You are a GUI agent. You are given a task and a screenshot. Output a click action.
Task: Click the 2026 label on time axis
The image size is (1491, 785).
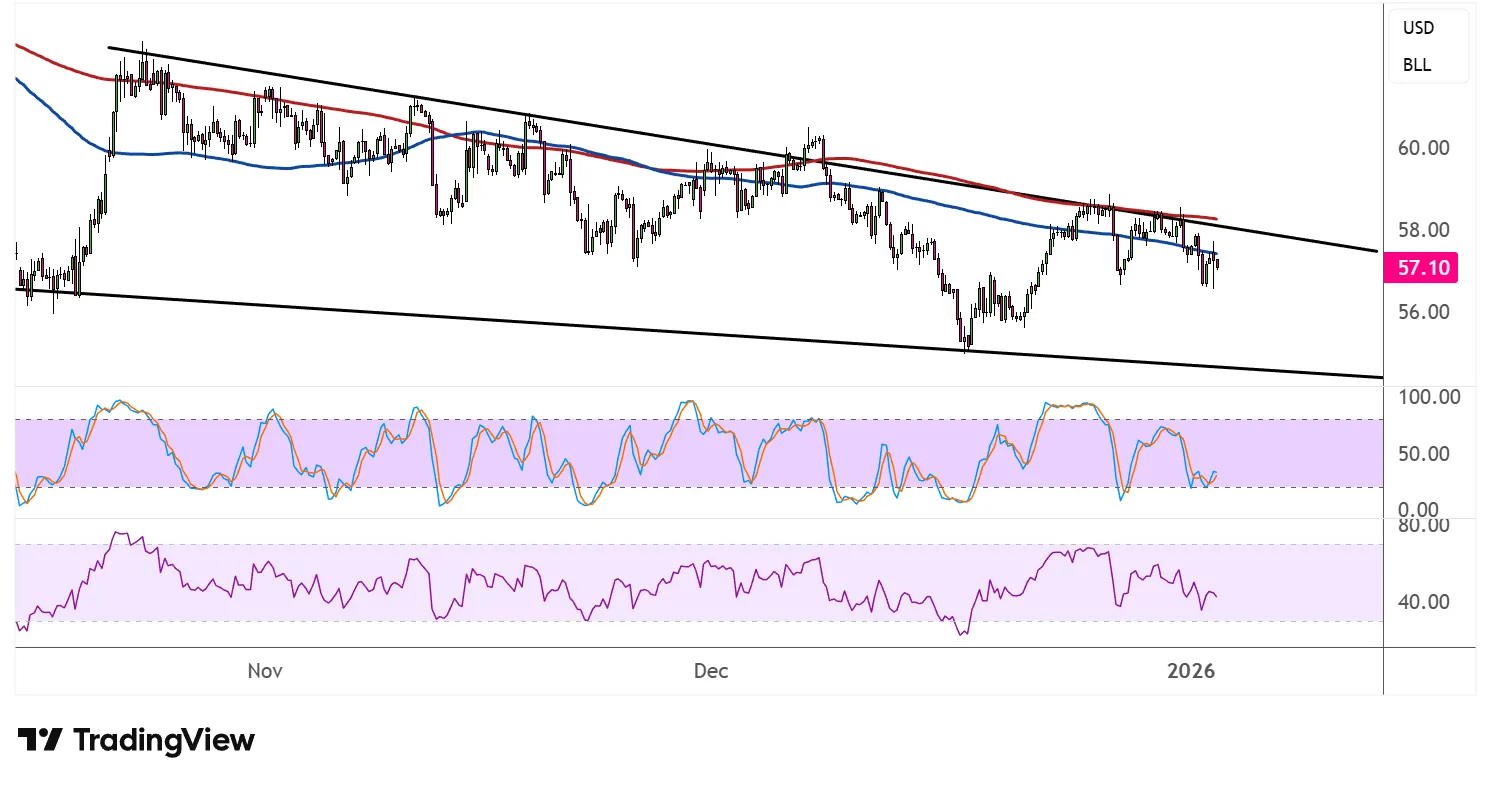1191,671
